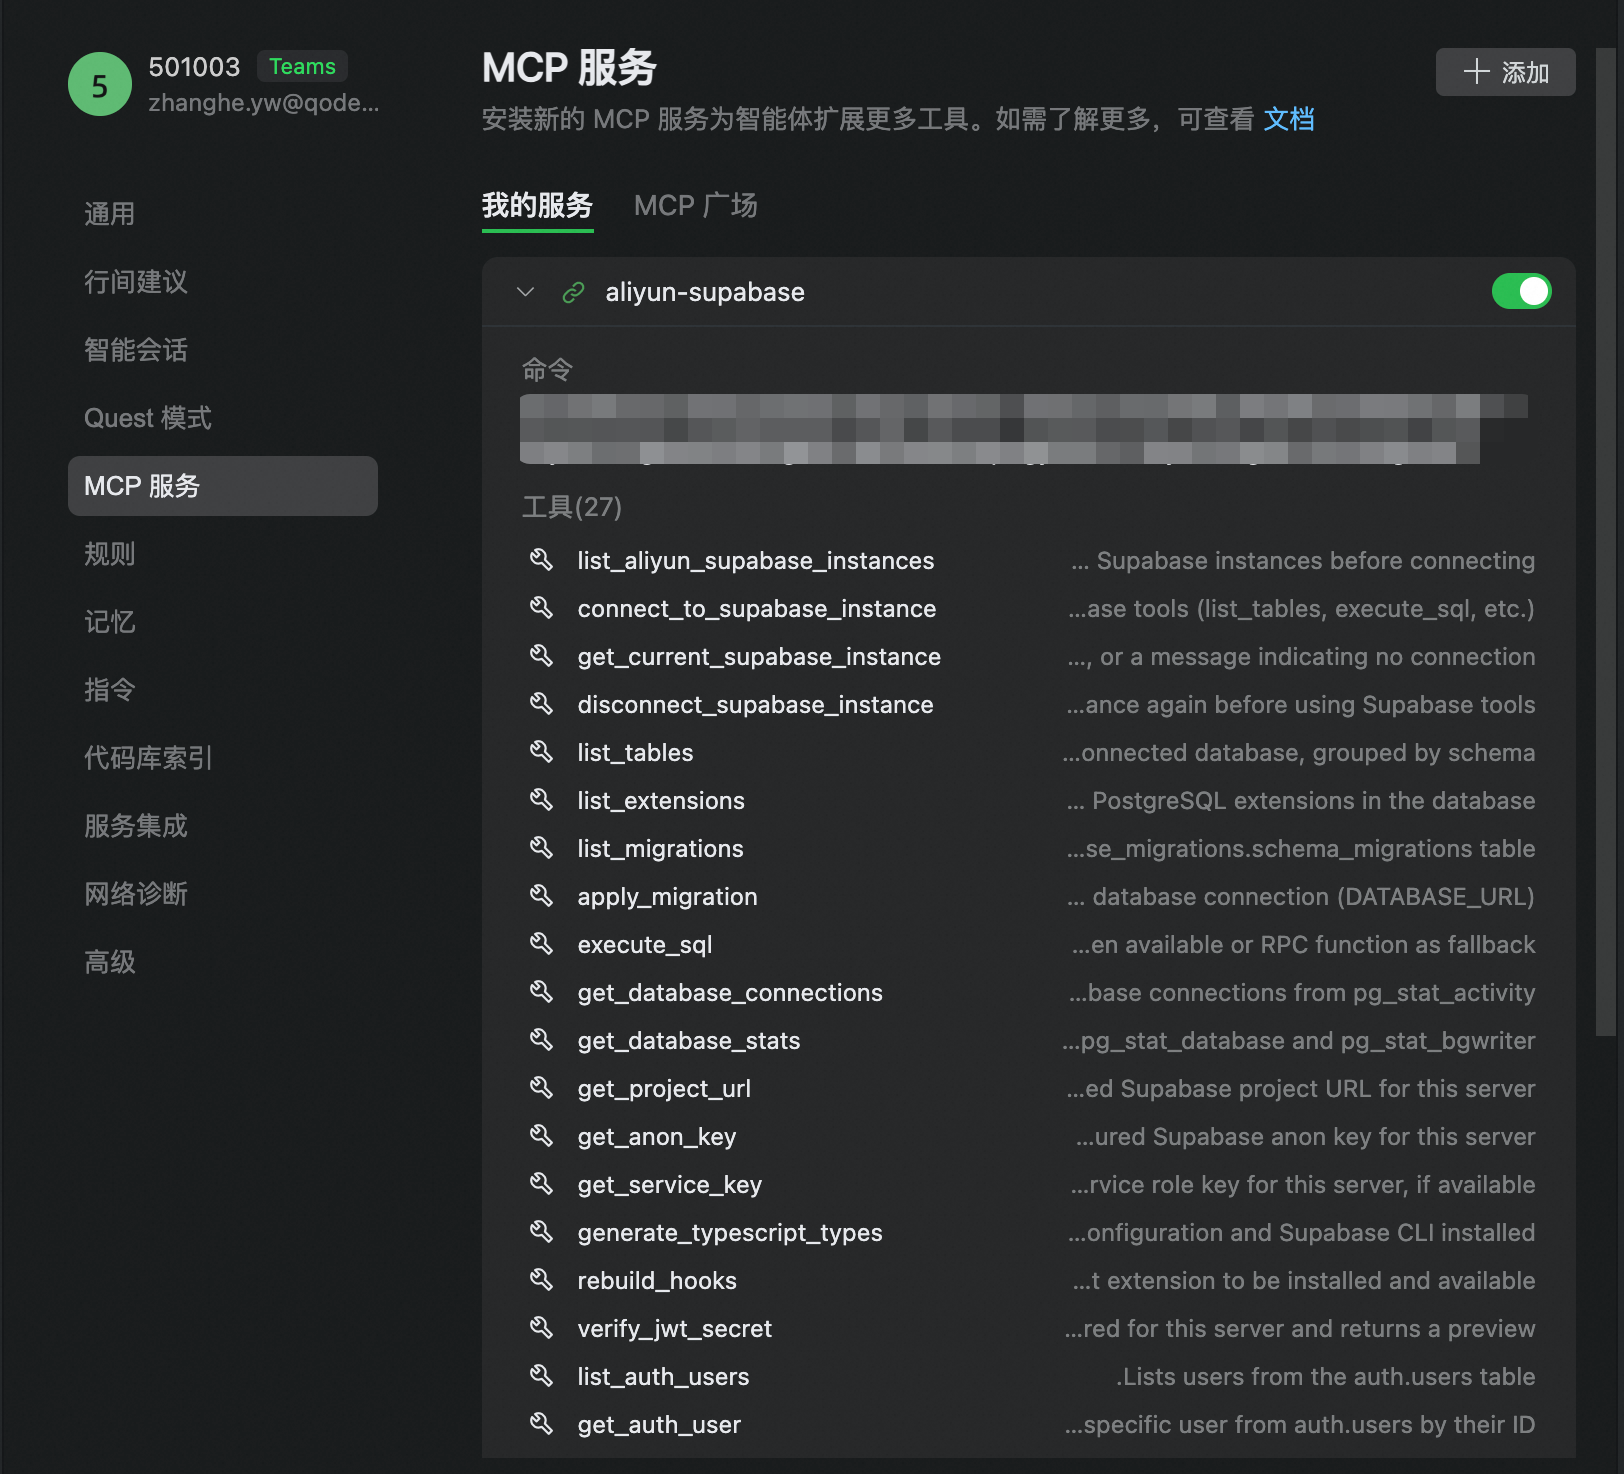Open the 文档 documentation link

pos(1289,120)
